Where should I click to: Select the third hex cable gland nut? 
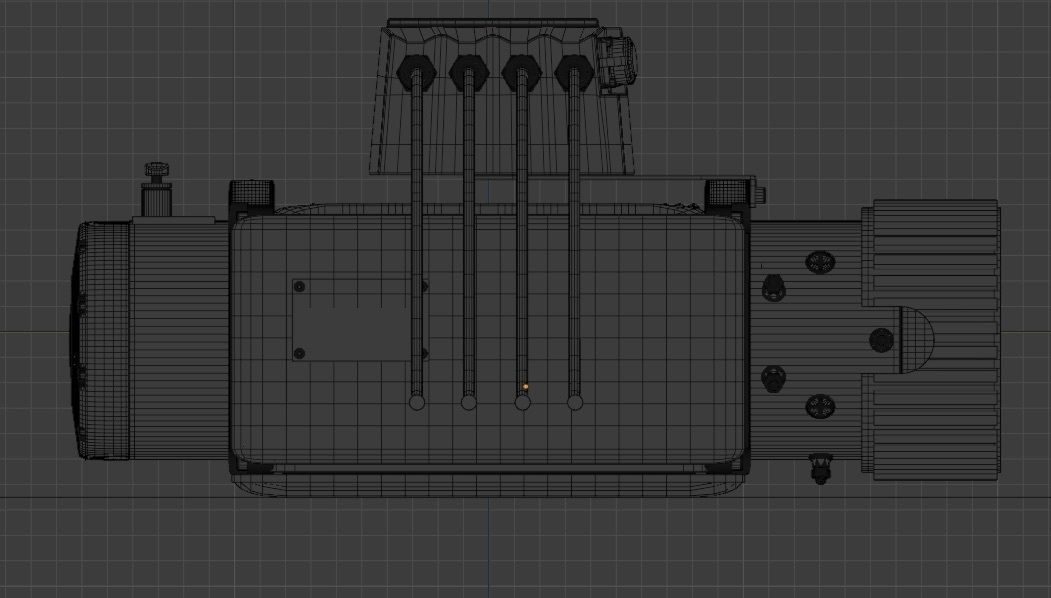pos(521,72)
